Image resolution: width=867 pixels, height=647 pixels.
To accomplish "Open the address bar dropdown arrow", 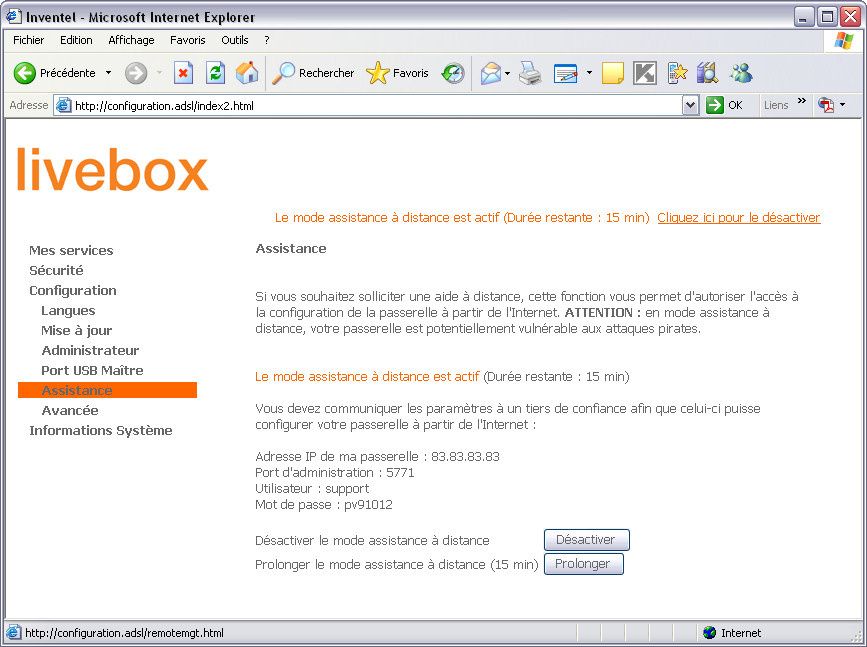I will click(691, 105).
